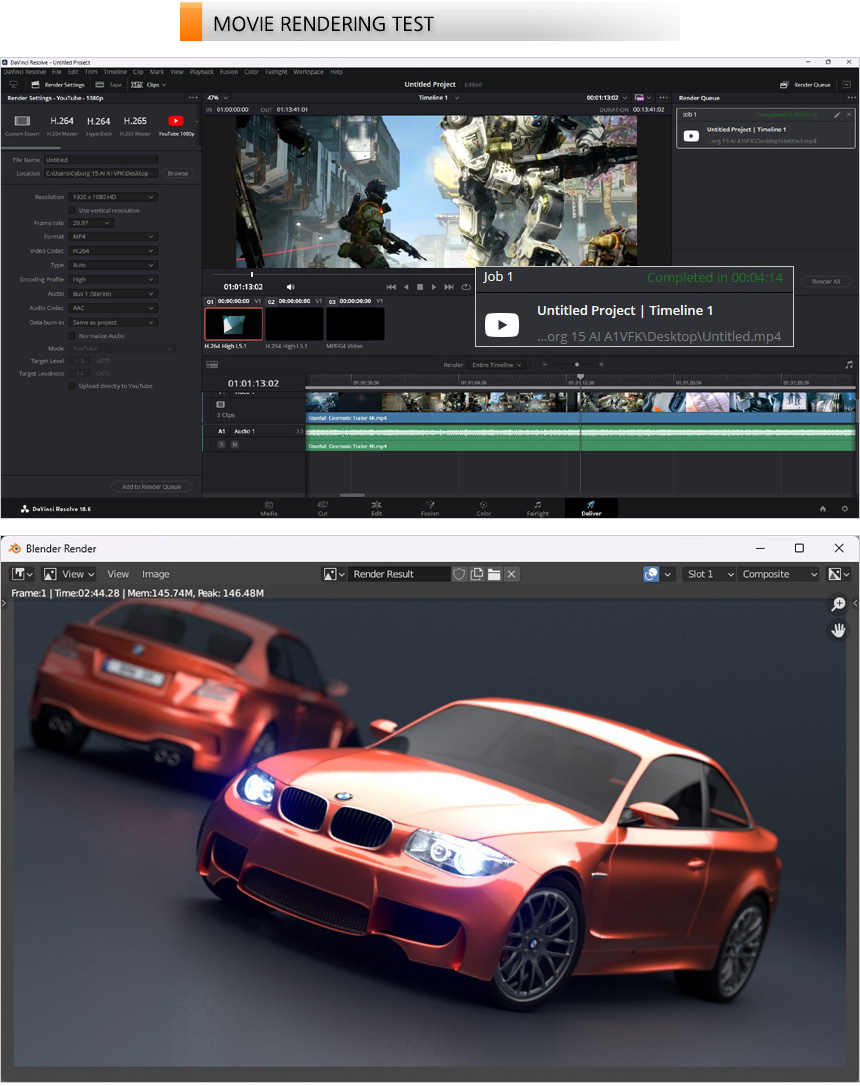Switch to the Cut page

(323, 508)
